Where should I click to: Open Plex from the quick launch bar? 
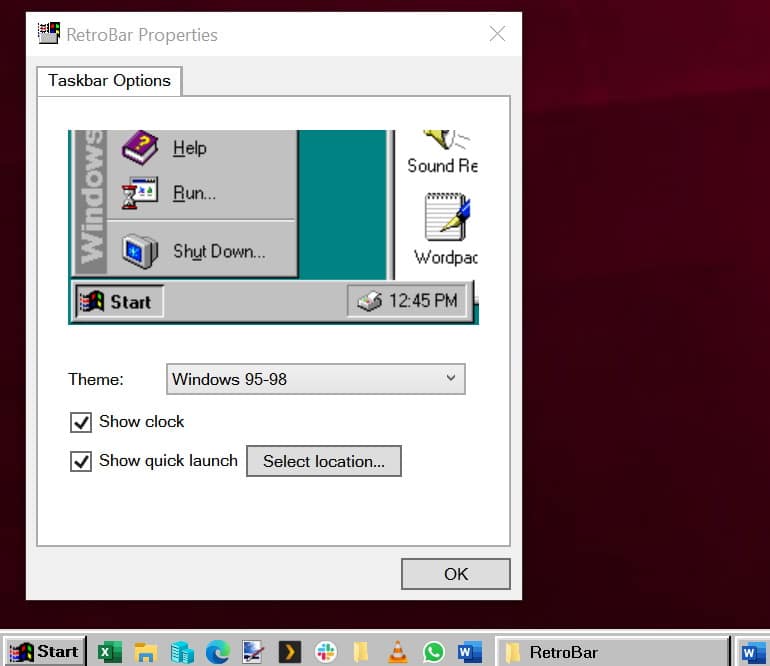289,652
